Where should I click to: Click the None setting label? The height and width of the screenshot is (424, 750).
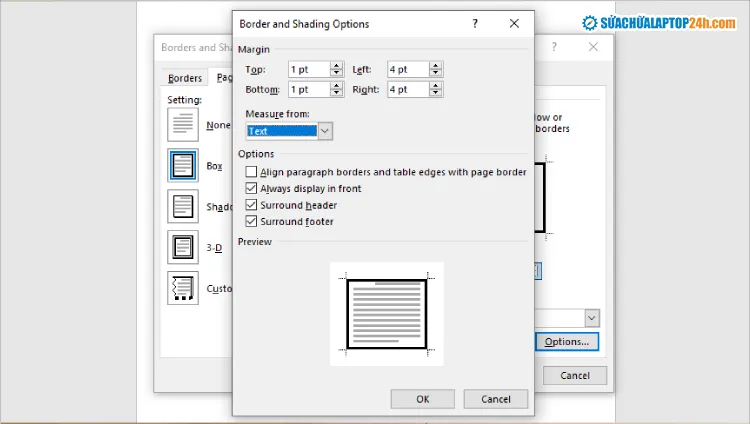tap(218, 125)
